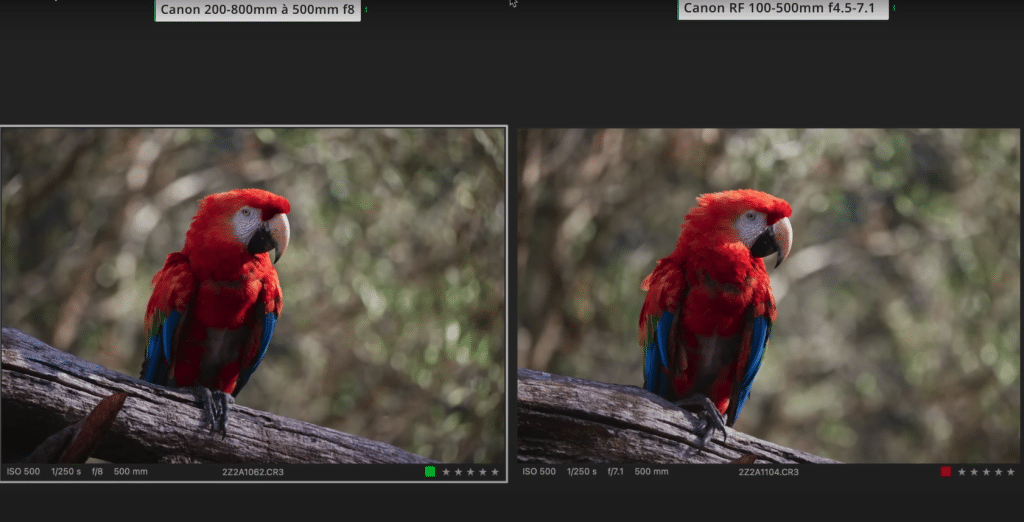
Task: Click the "Canon 200-800mm à 500mm f8" label
Action: tap(257, 10)
